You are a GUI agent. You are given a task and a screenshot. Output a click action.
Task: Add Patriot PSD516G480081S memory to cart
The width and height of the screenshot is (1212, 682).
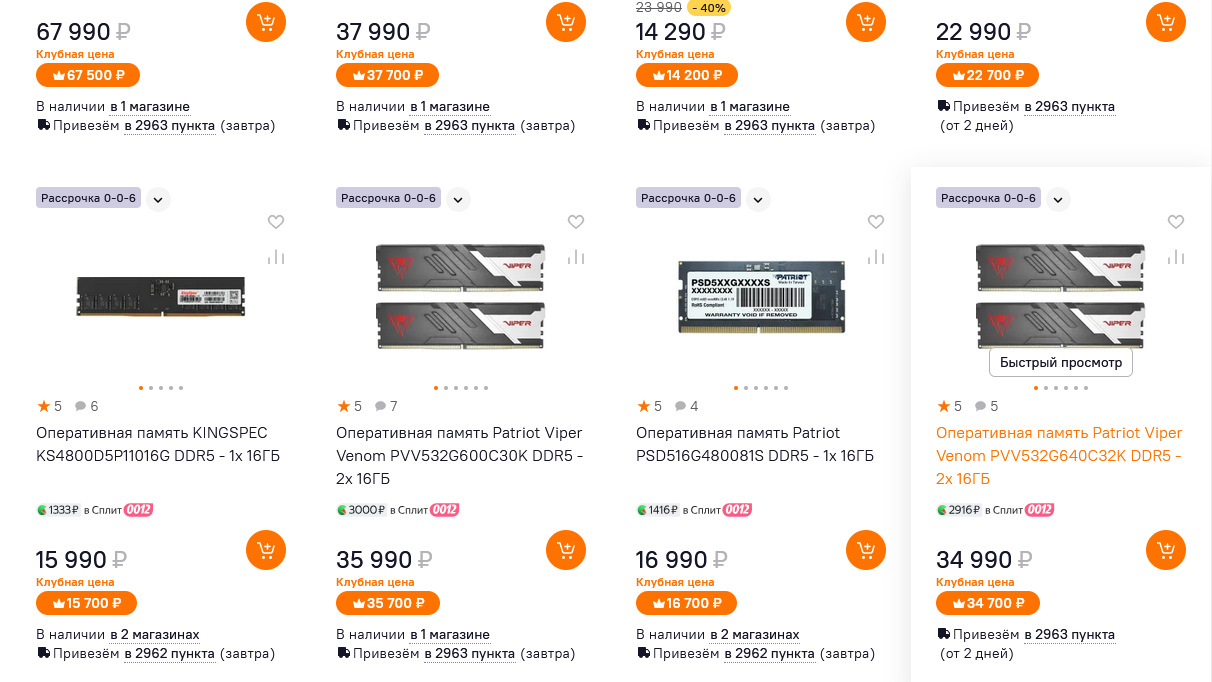pos(866,550)
